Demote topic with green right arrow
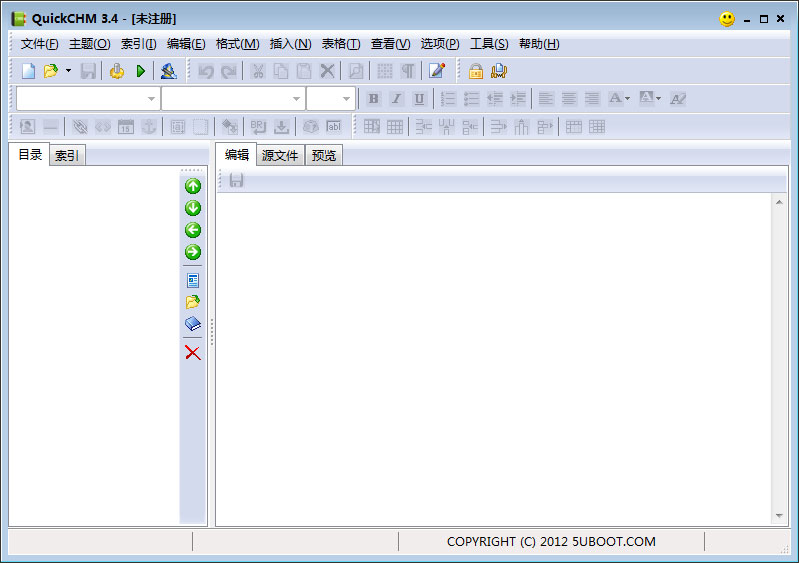The height and width of the screenshot is (563, 799). [x=193, y=252]
